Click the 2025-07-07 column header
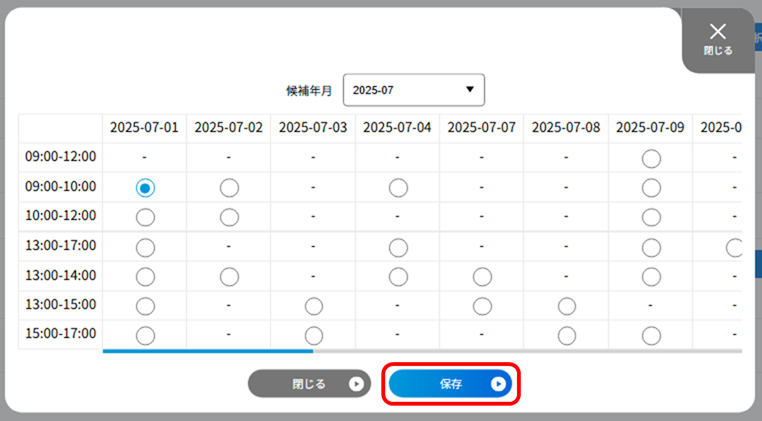Viewport: 762px width, 421px height. point(481,127)
